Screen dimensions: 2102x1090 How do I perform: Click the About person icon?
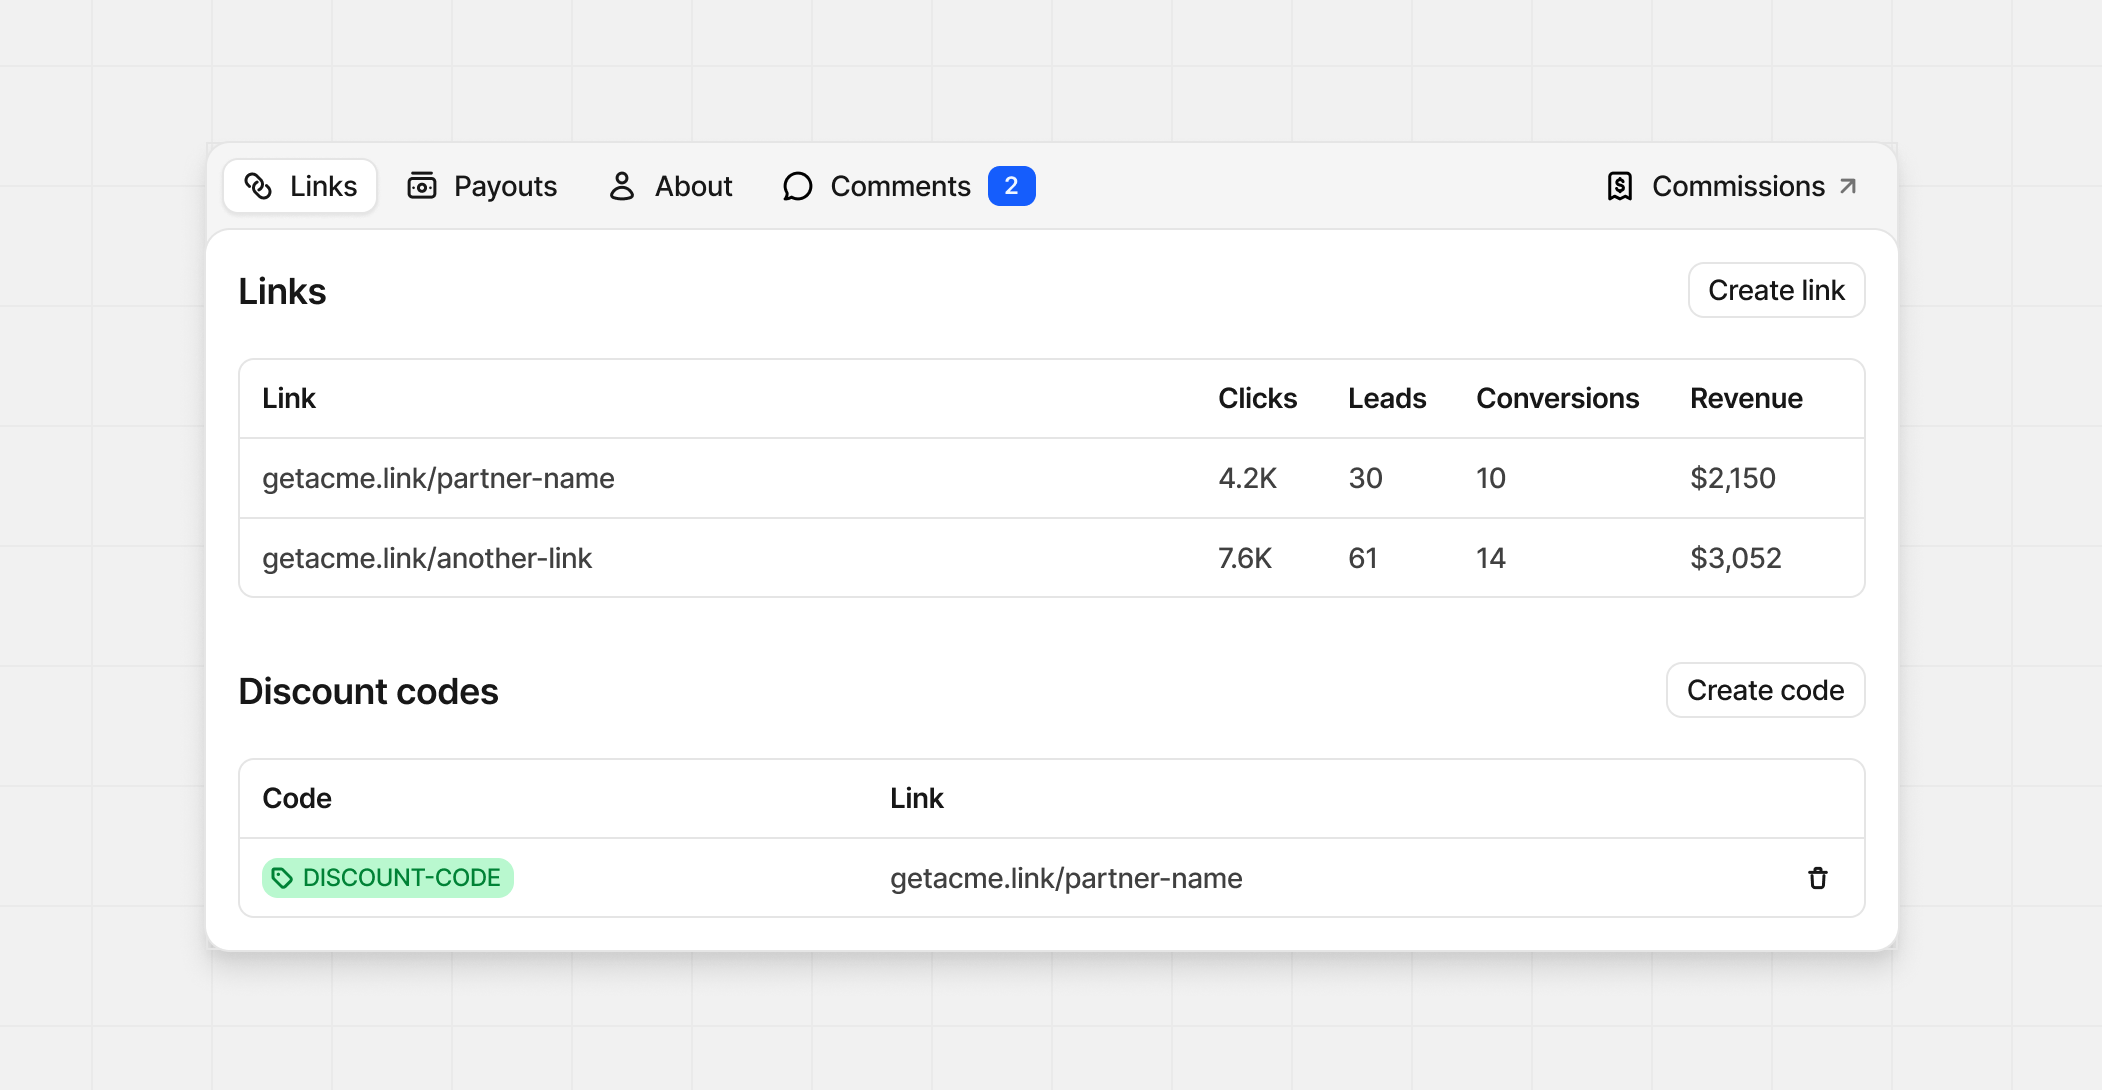(x=622, y=186)
